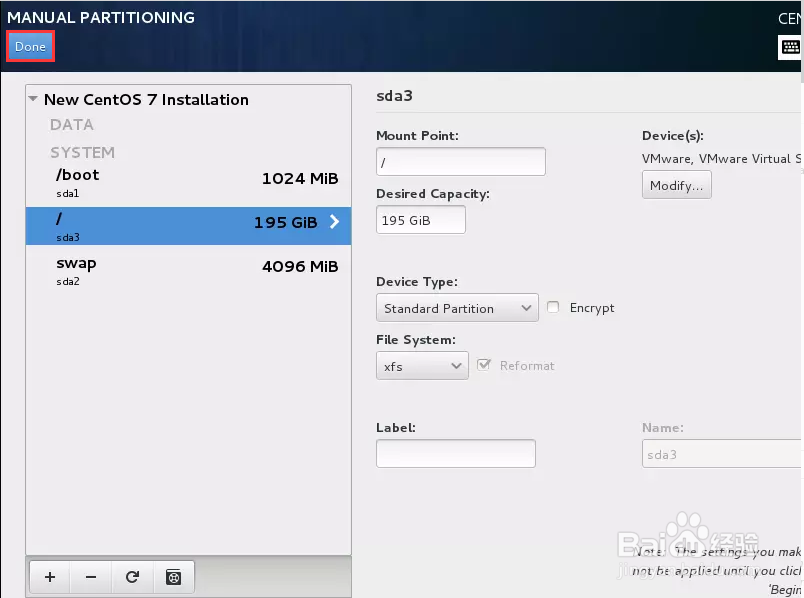The height and width of the screenshot is (598, 804).
Task: Click the keyboard layout icon top right
Action: 789,46
